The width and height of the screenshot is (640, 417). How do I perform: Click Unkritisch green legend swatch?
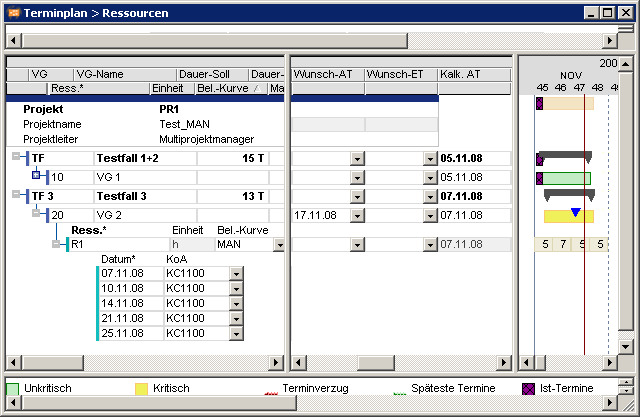13,388
